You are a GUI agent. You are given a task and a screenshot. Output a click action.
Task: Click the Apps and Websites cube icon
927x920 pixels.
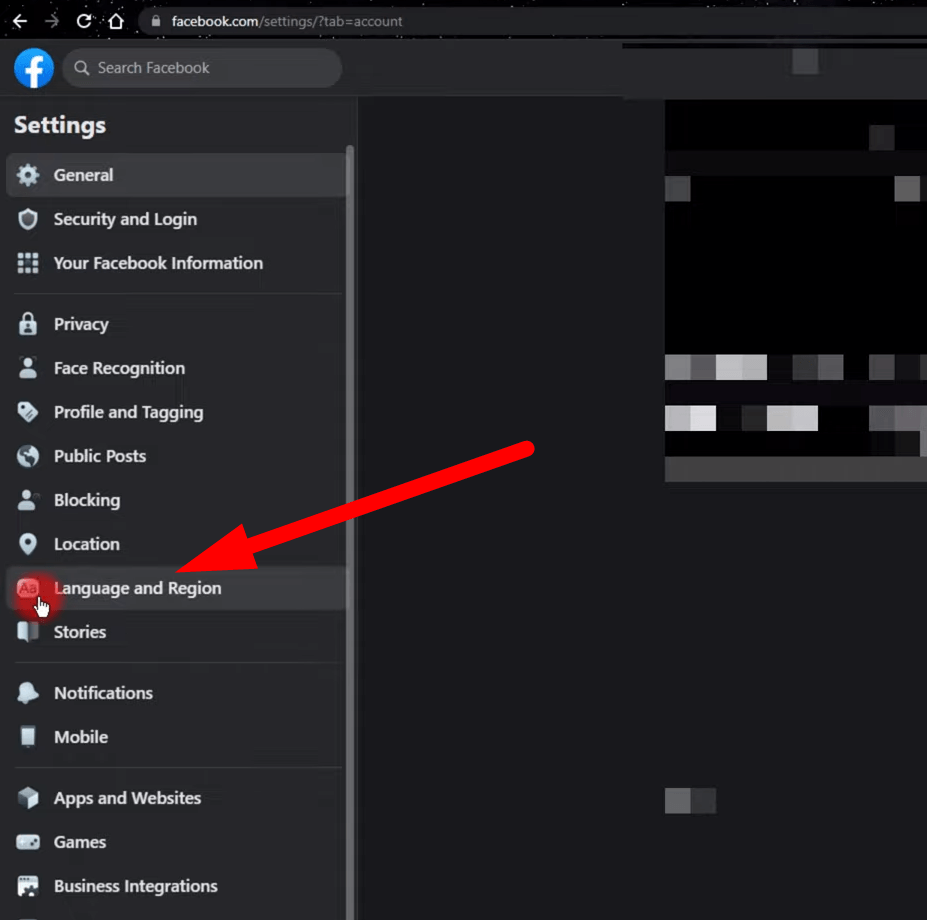(28, 798)
